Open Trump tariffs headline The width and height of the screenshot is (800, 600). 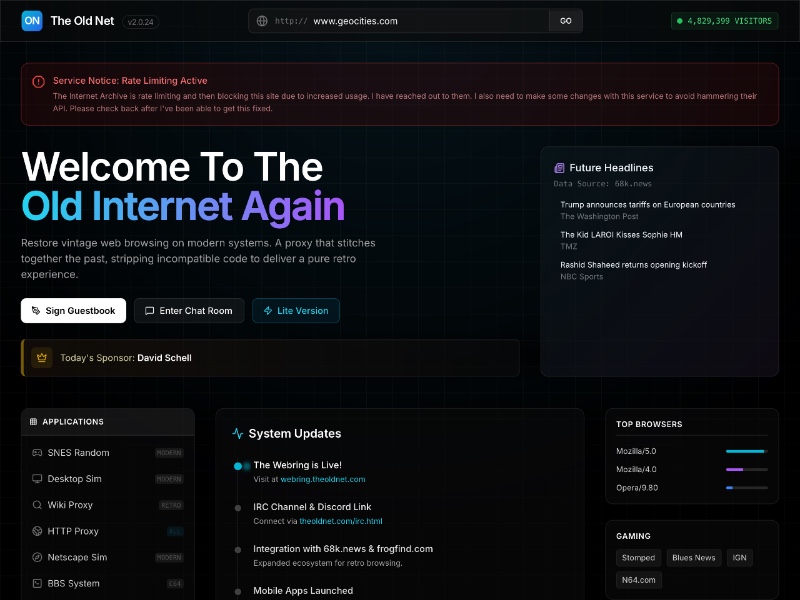(647, 204)
